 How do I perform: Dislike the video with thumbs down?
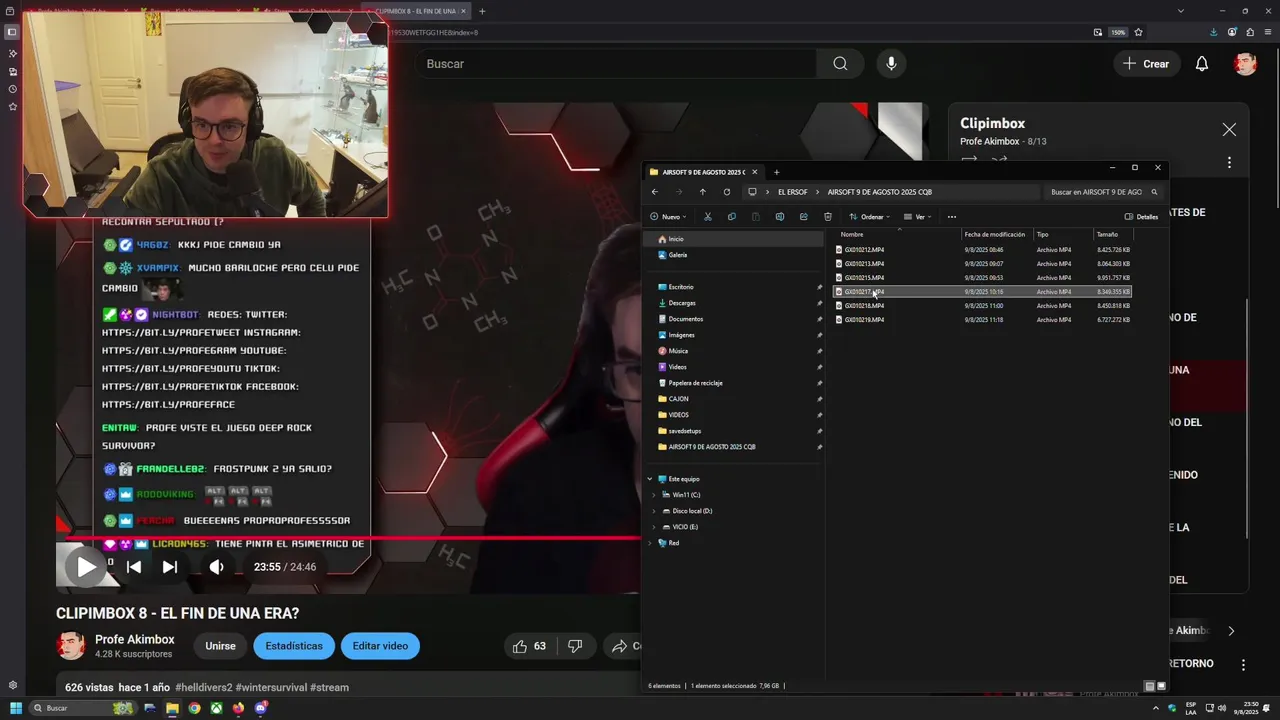(x=575, y=646)
